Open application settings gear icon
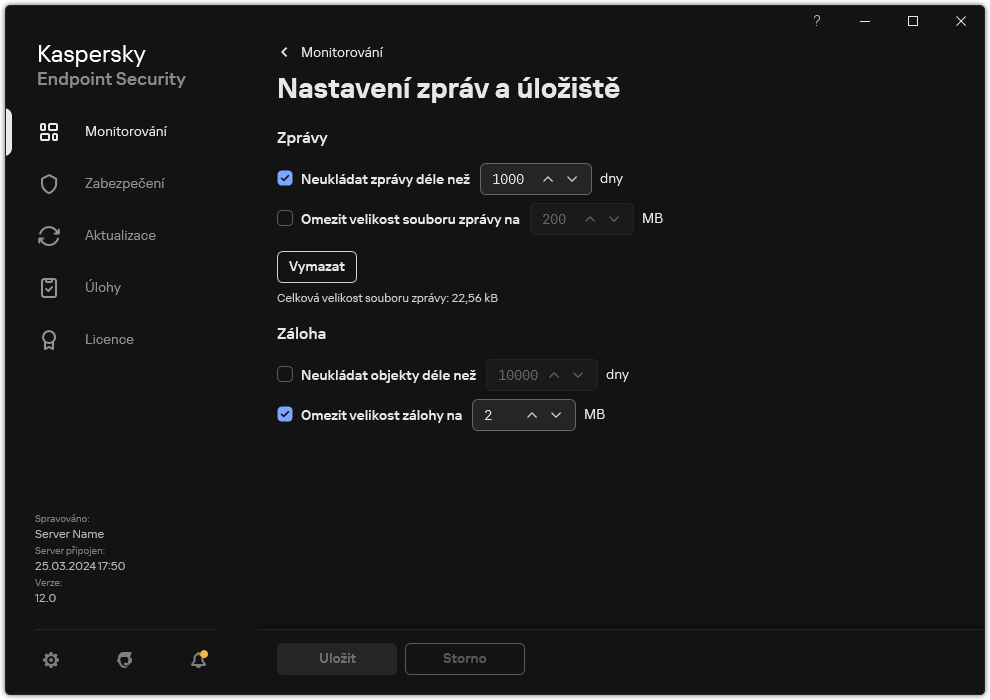This screenshot has height=700, width=990. click(50, 659)
